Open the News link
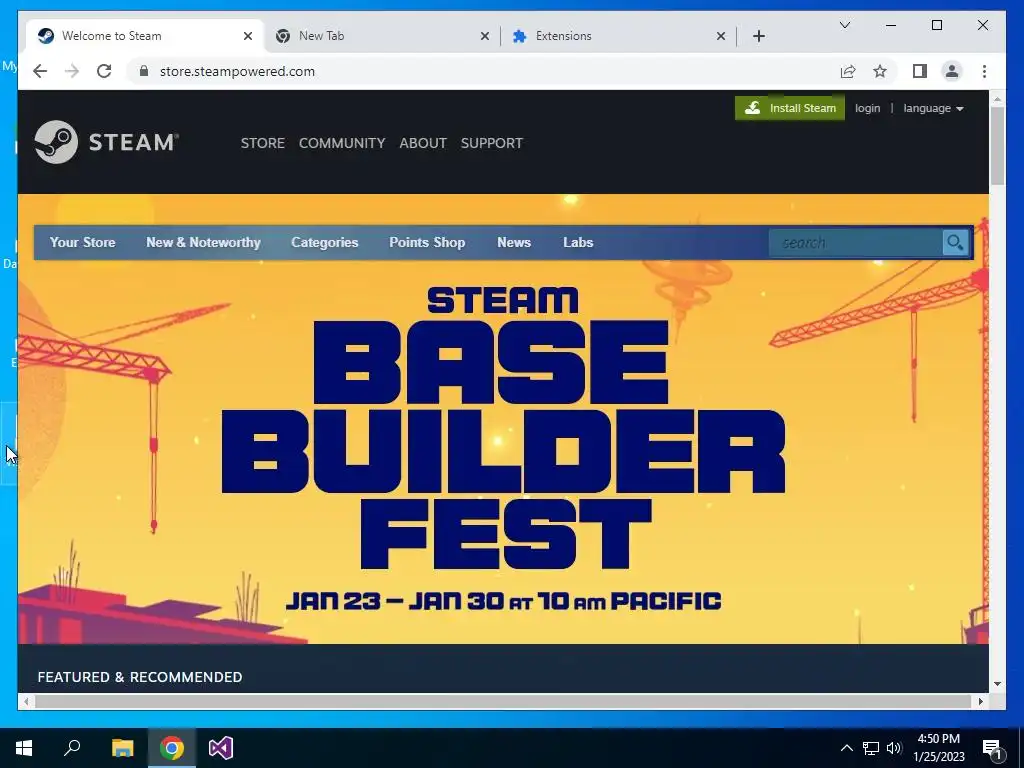The width and height of the screenshot is (1024, 768). coord(514,242)
